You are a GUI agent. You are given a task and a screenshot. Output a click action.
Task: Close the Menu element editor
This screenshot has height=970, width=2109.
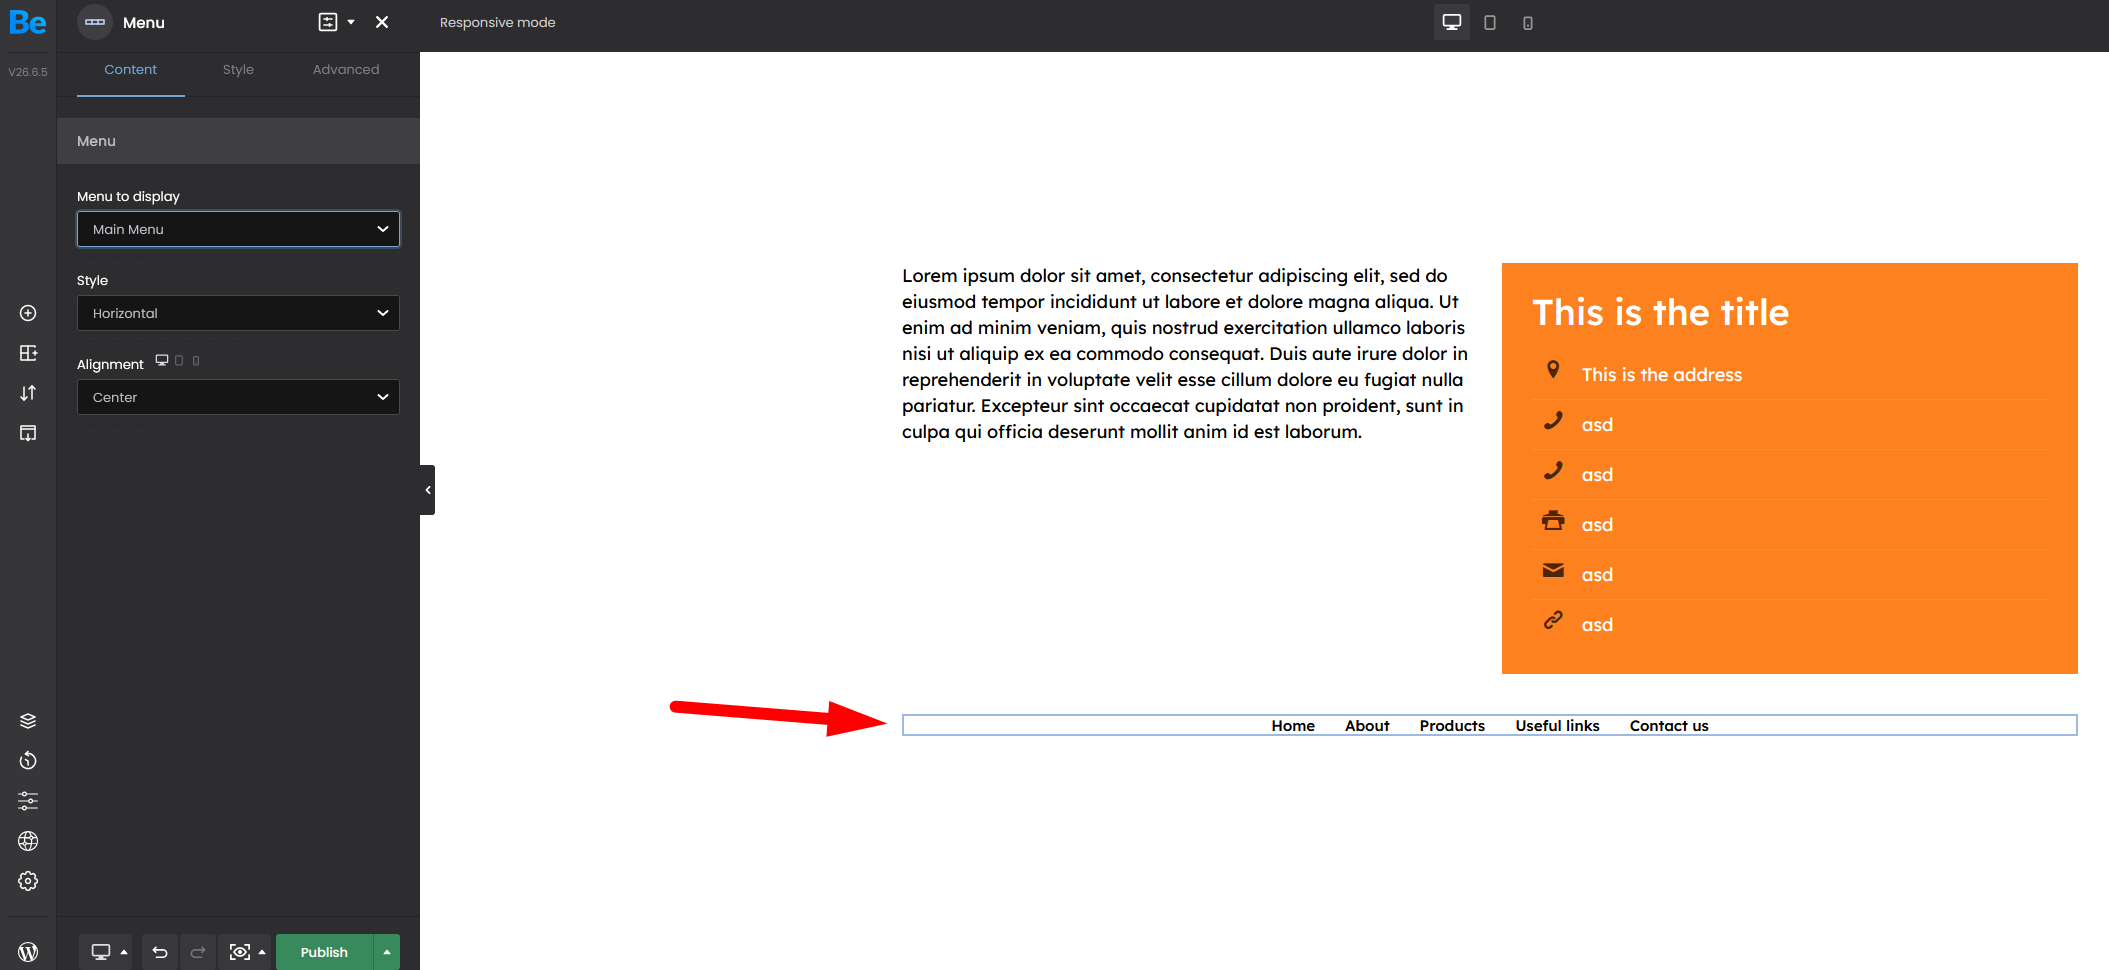point(382,22)
